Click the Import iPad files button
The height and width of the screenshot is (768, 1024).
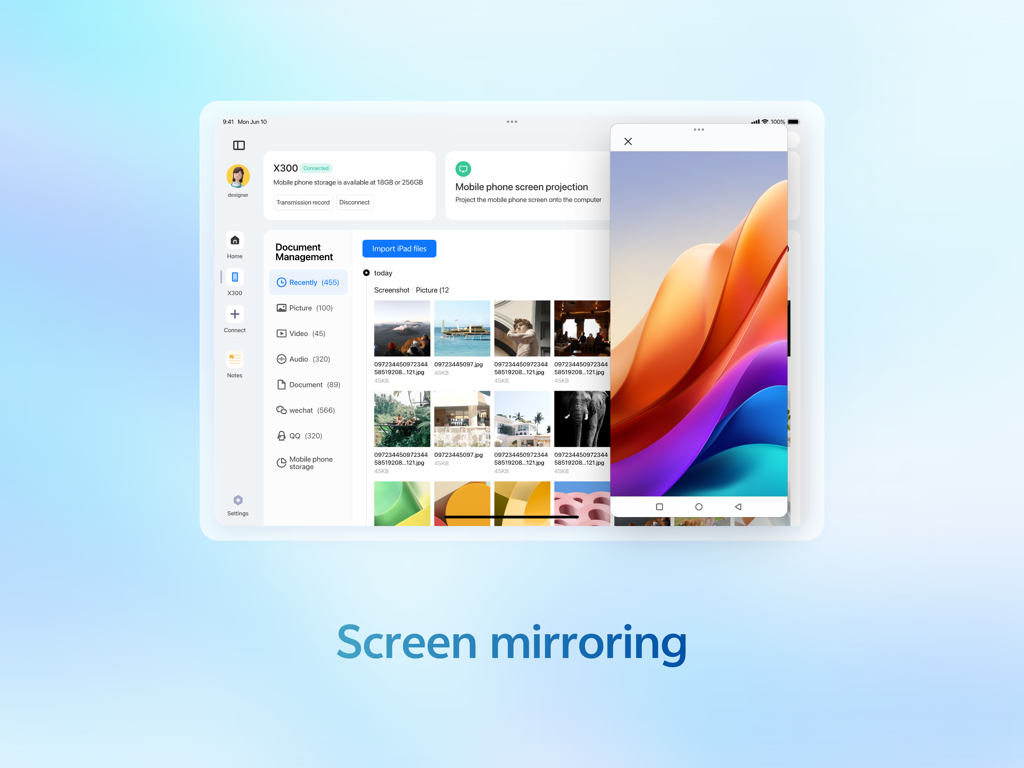coord(399,248)
